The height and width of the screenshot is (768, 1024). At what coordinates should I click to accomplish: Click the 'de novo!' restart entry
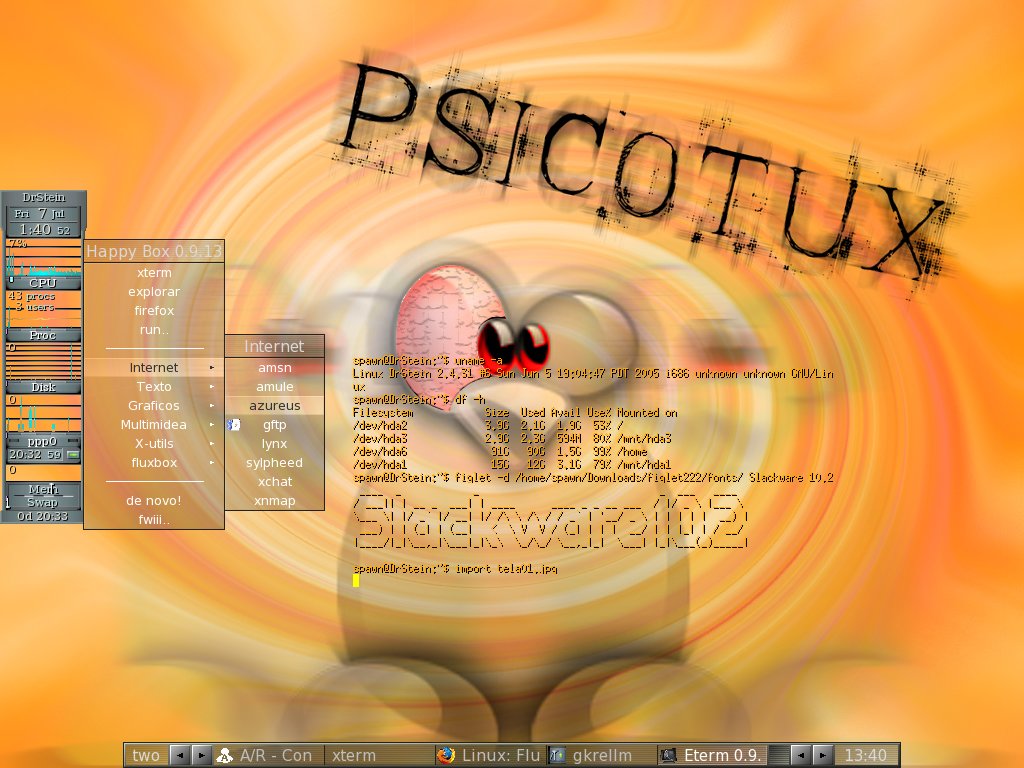pyautogui.click(x=154, y=500)
